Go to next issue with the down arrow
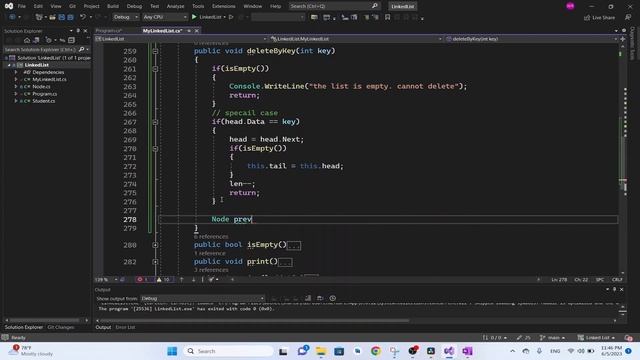The image size is (640, 360). 193,280
